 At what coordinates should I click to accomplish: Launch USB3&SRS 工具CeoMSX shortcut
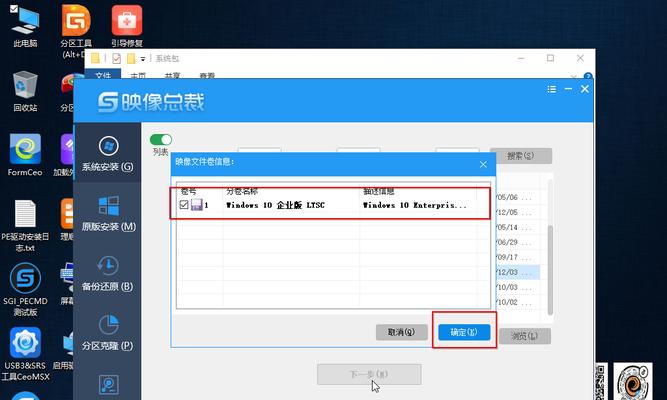[x=25, y=354]
